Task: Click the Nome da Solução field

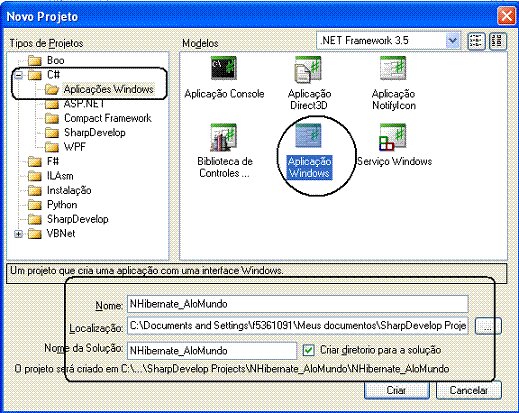Action: pos(212,351)
